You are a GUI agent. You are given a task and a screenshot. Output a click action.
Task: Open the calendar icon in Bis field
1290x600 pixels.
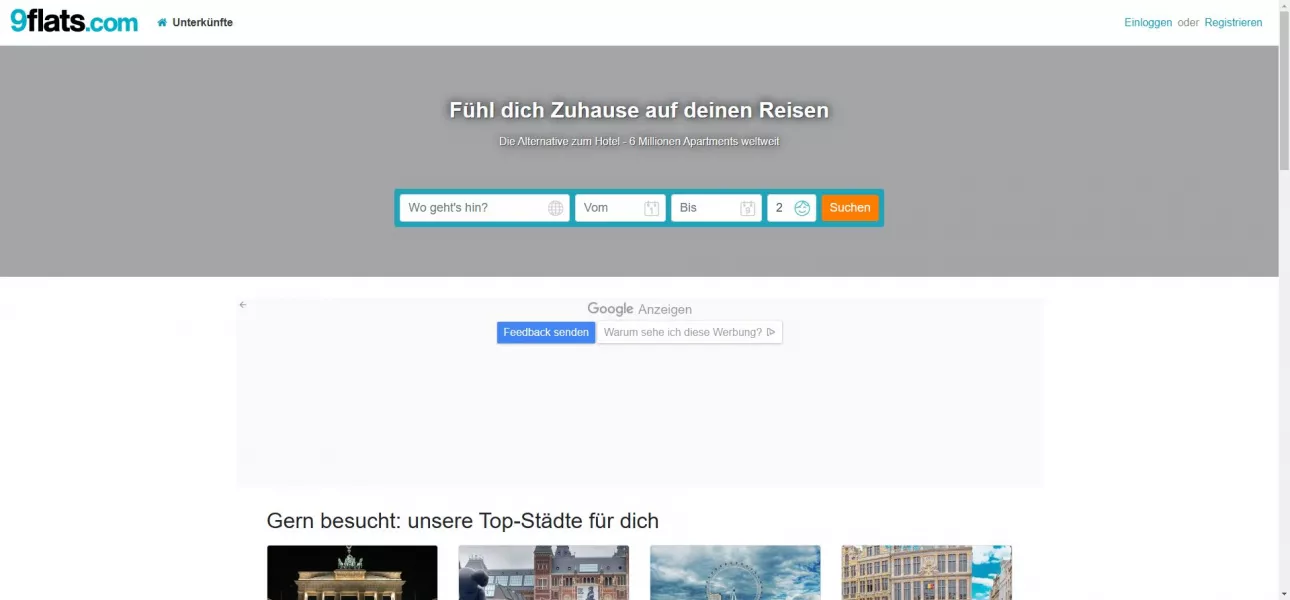tap(747, 208)
